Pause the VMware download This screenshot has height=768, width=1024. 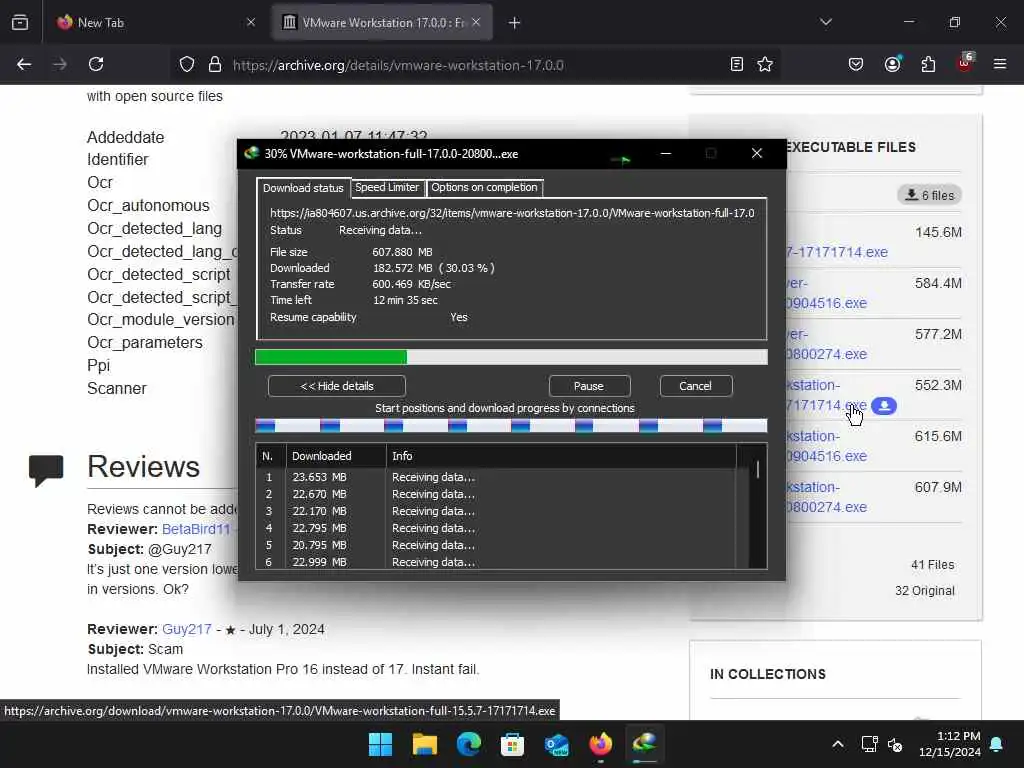[x=589, y=386]
